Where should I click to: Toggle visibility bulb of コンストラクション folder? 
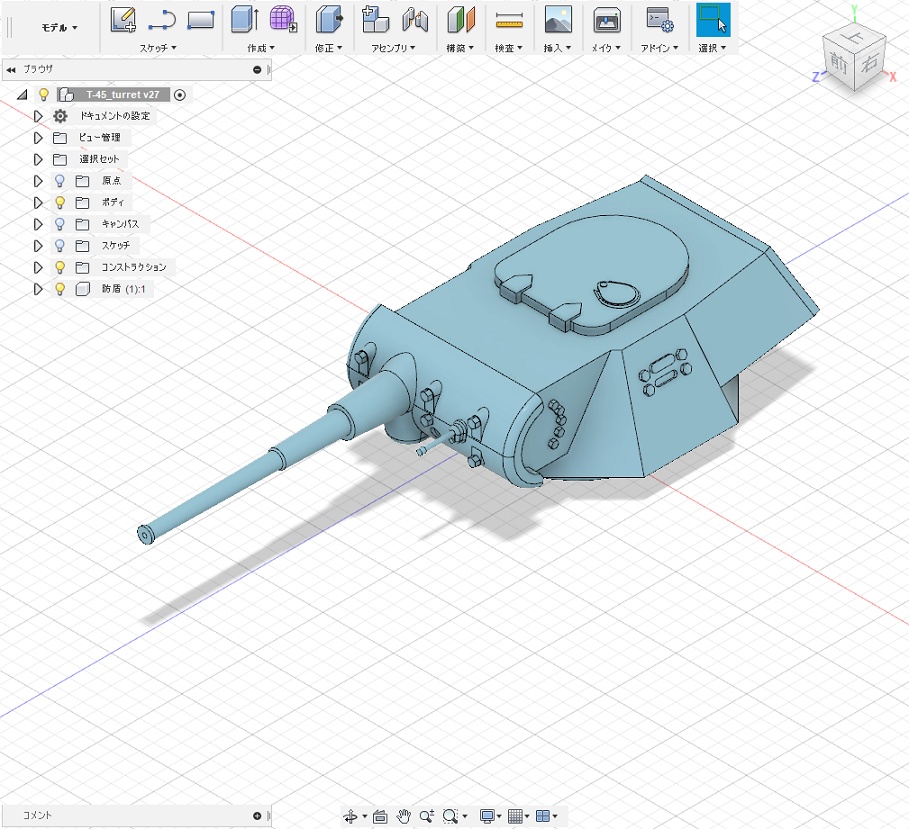coord(59,267)
